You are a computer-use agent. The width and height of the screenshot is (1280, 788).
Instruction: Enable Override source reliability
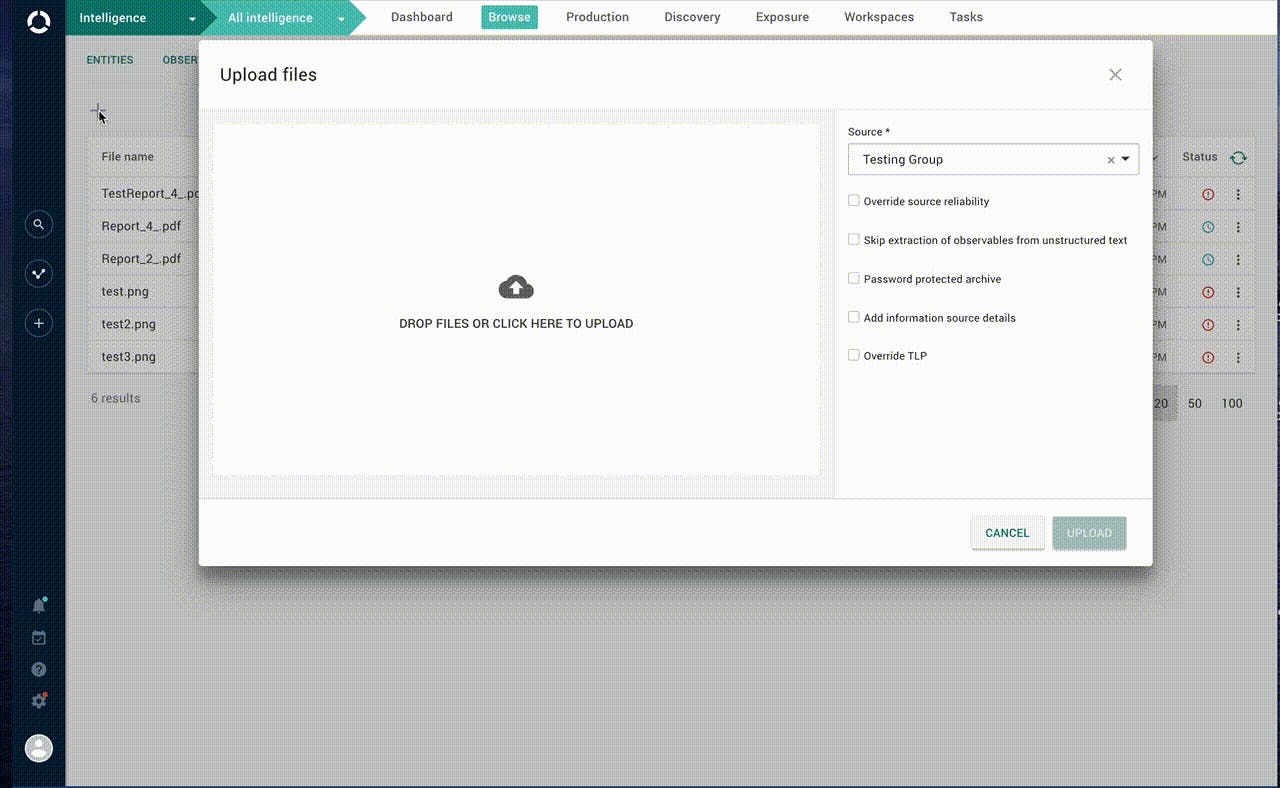click(854, 201)
